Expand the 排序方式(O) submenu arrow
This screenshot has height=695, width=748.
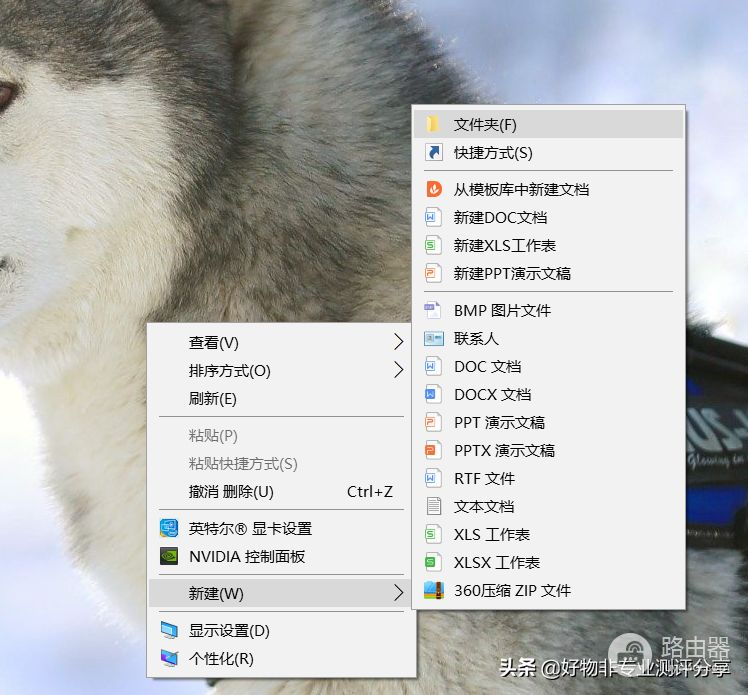[x=398, y=371]
